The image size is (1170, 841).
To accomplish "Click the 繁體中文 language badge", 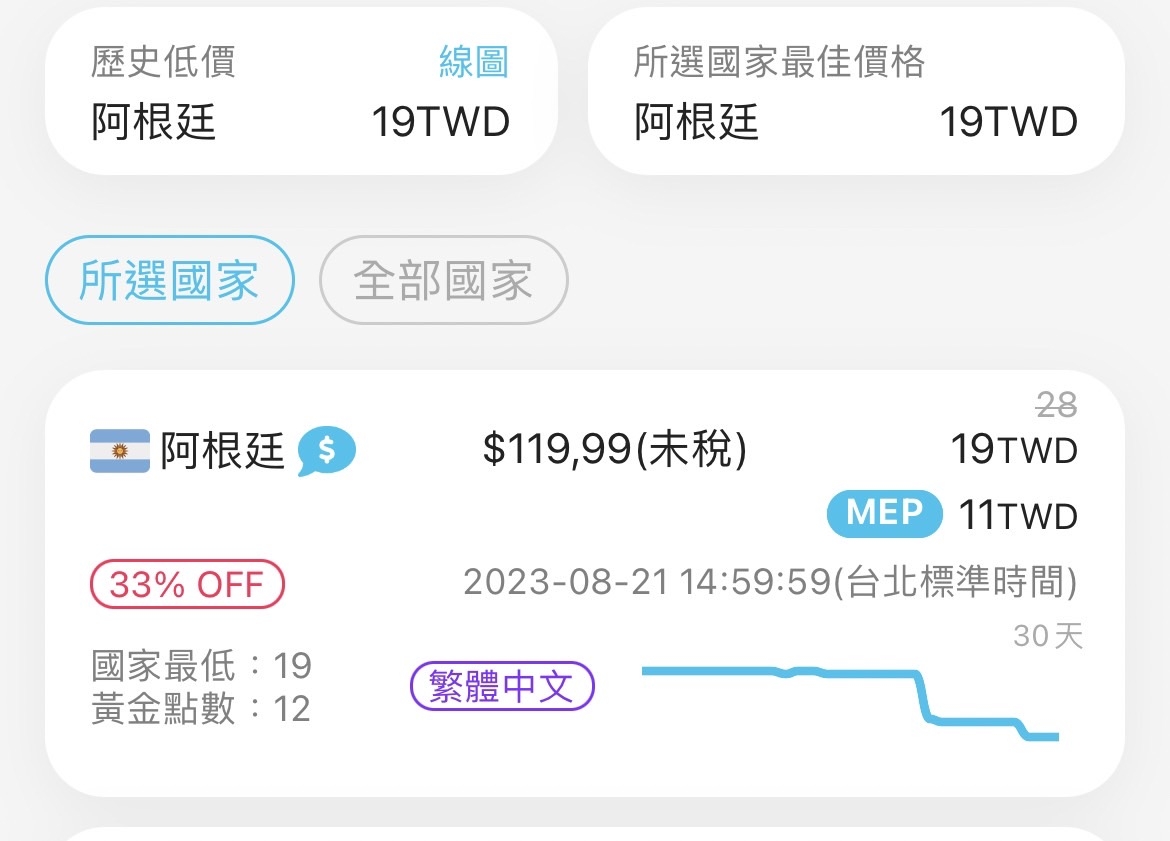I will click(503, 686).
